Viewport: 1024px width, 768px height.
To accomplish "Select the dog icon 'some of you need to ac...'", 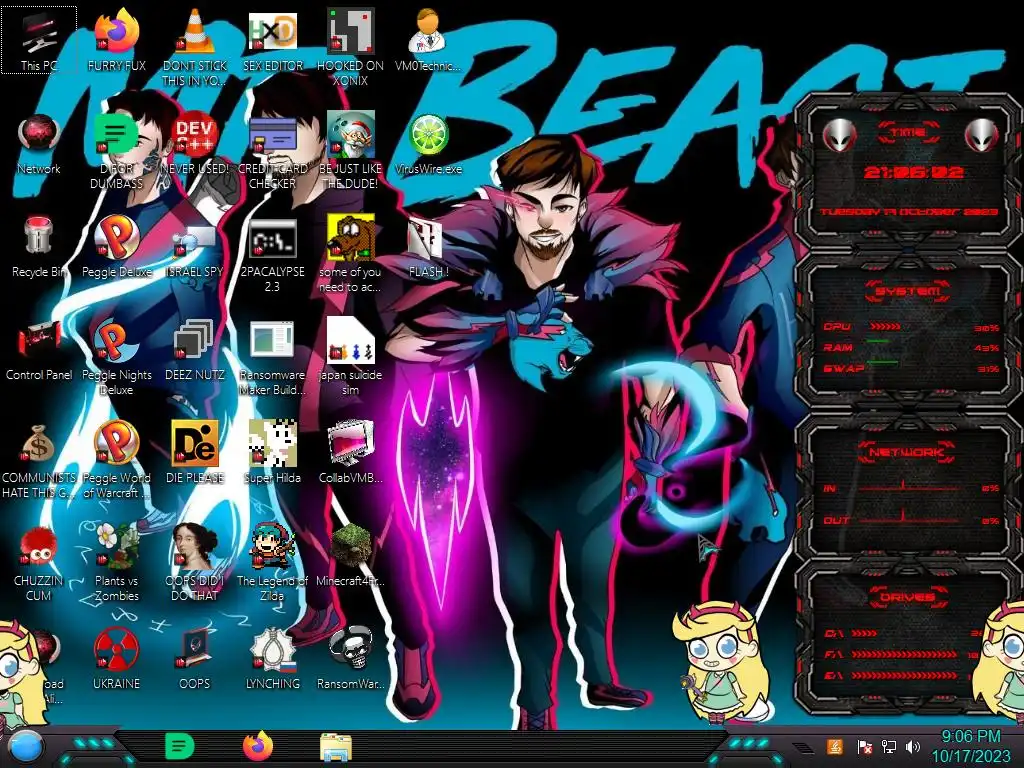I will pyautogui.click(x=351, y=254).
